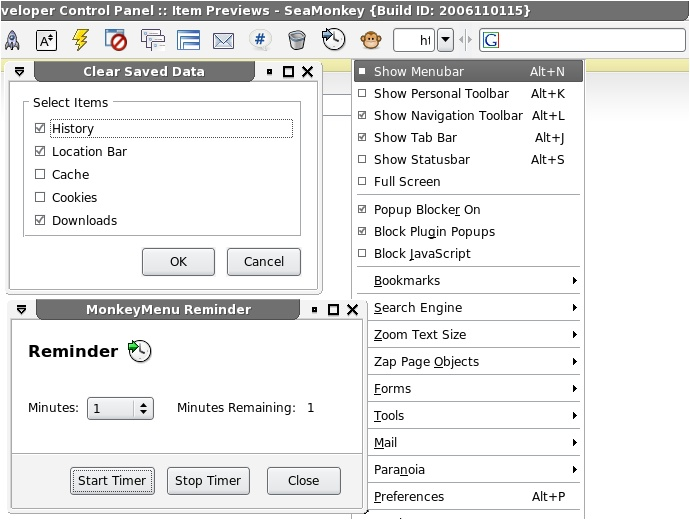Click the popup blocker prohibited-window icon
The image size is (690, 520).
point(116,40)
